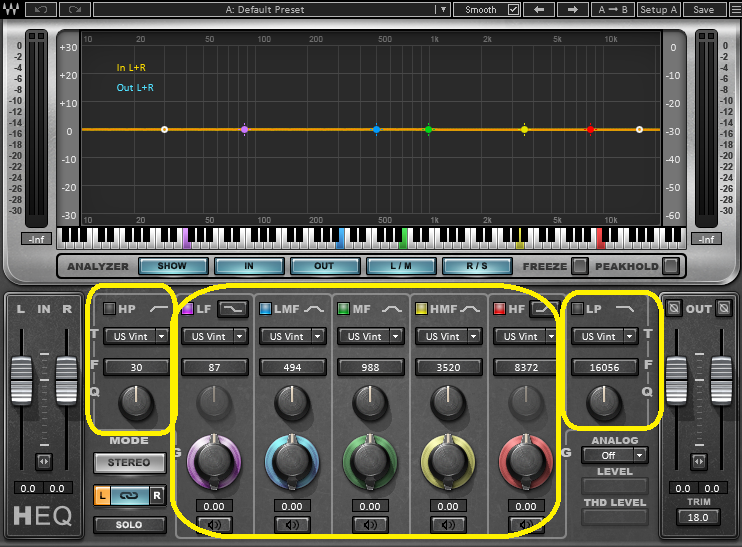This screenshot has width=742, height=547.
Task: Load the next preset with right arrow
Action: (572, 9)
